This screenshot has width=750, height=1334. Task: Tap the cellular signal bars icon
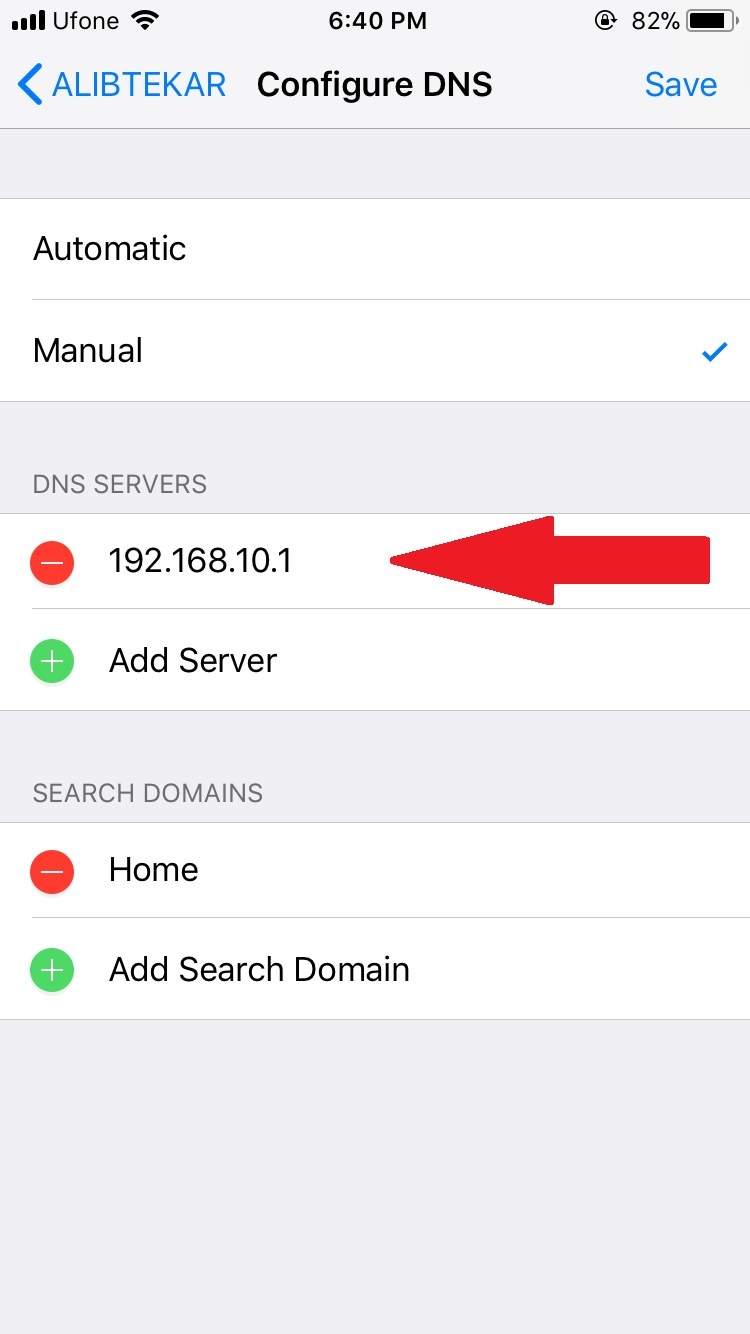point(29,21)
